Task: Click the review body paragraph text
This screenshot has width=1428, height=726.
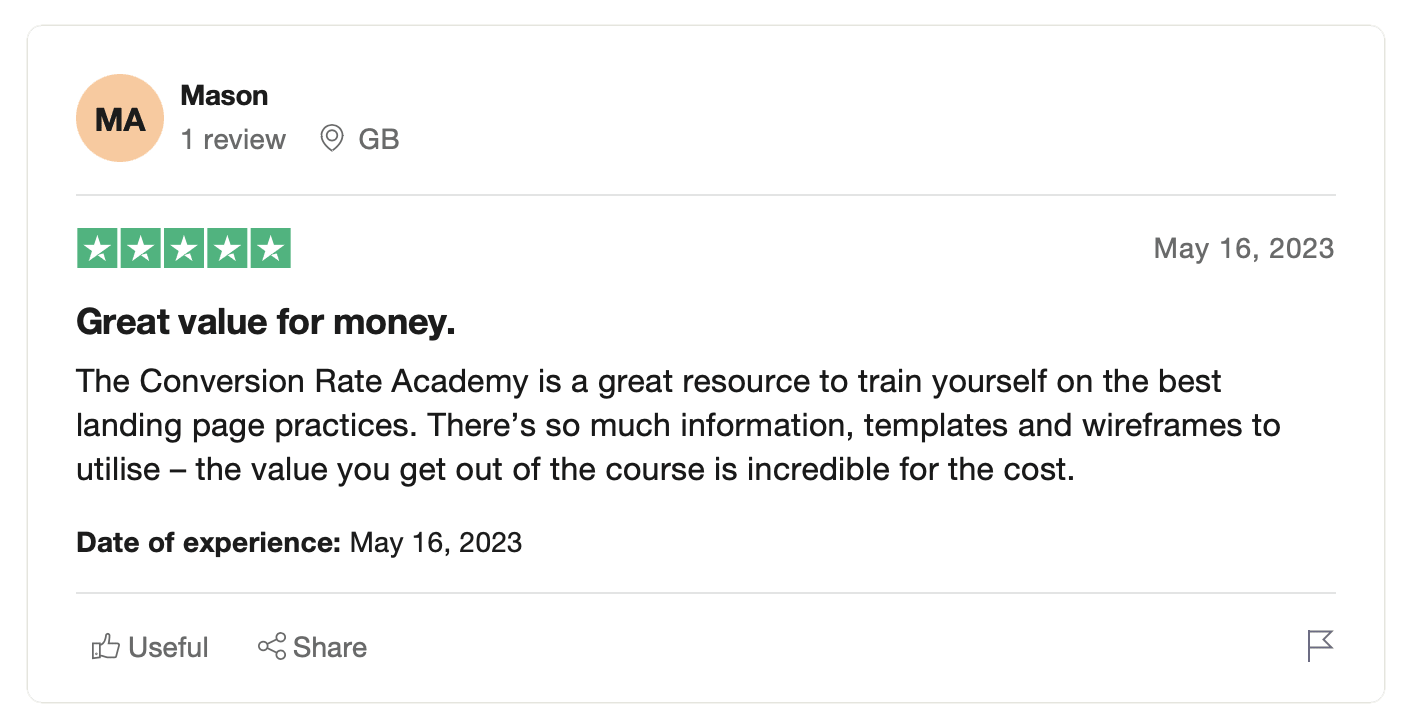Action: 677,425
